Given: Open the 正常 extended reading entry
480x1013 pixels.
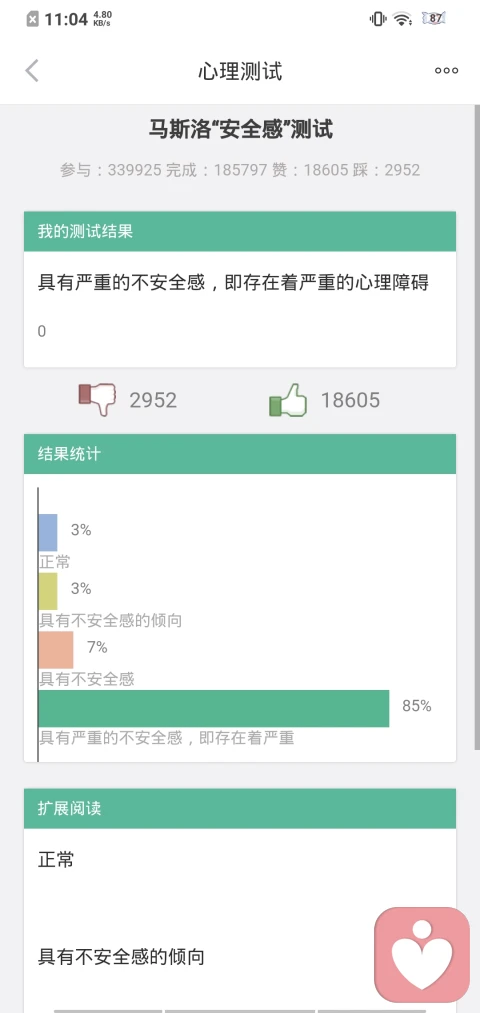Looking at the screenshot, I should [x=56, y=860].
